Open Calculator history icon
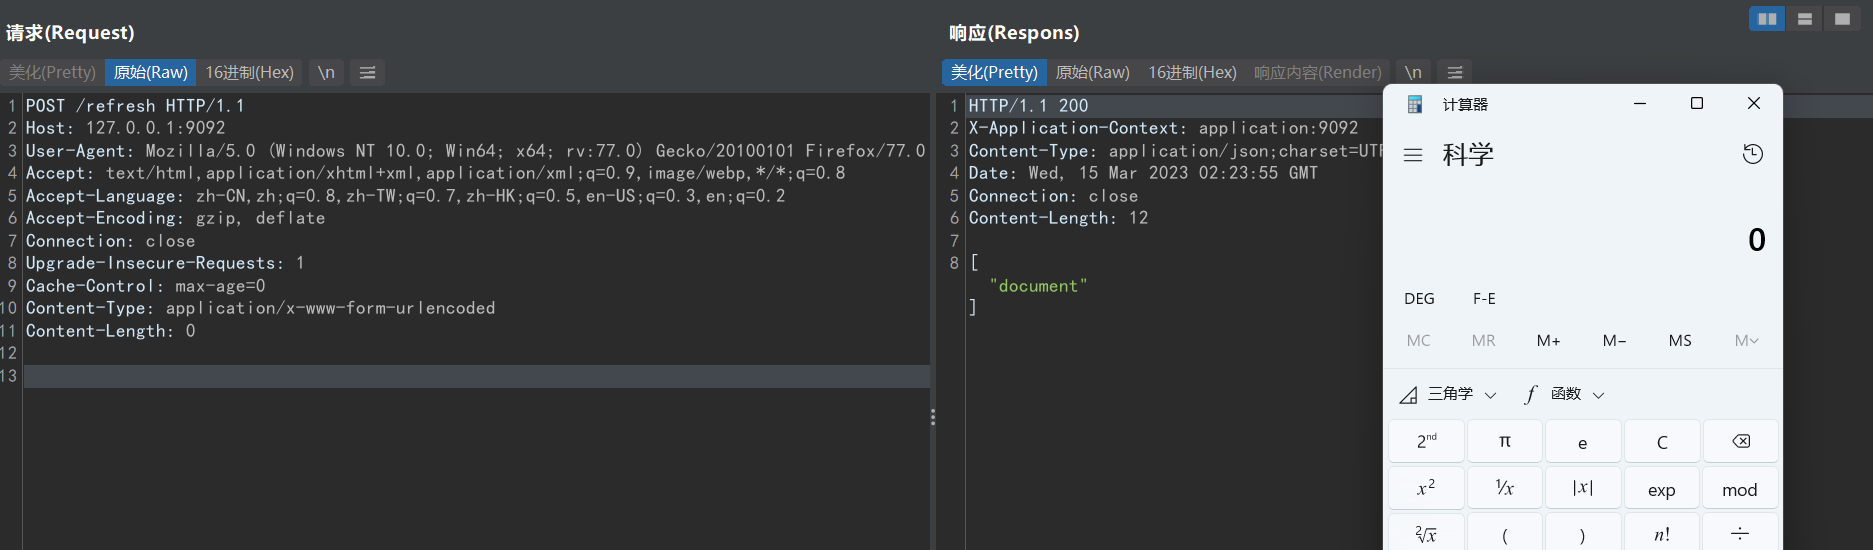The width and height of the screenshot is (1873, 550). pos(1753,154)
